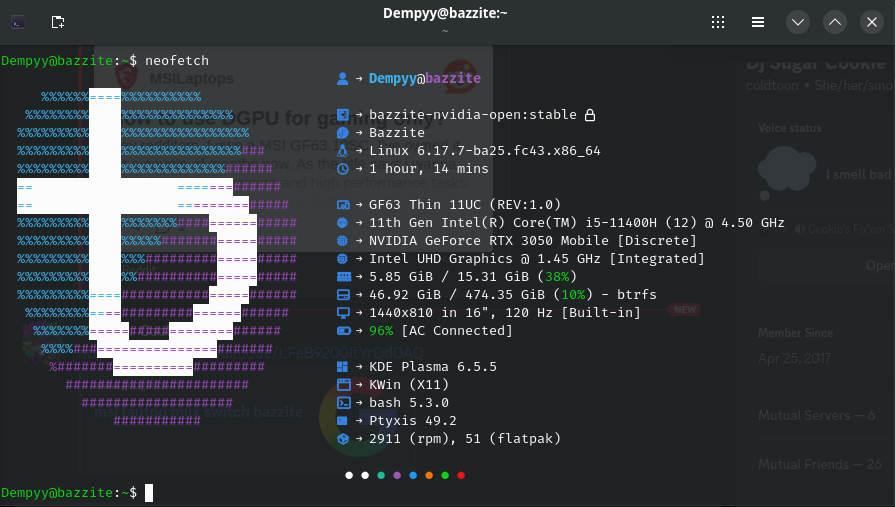Viewport: 895px width, 507px height.
Task: Open the Ptyxis hamburger main menu
Action: [758, 22]
